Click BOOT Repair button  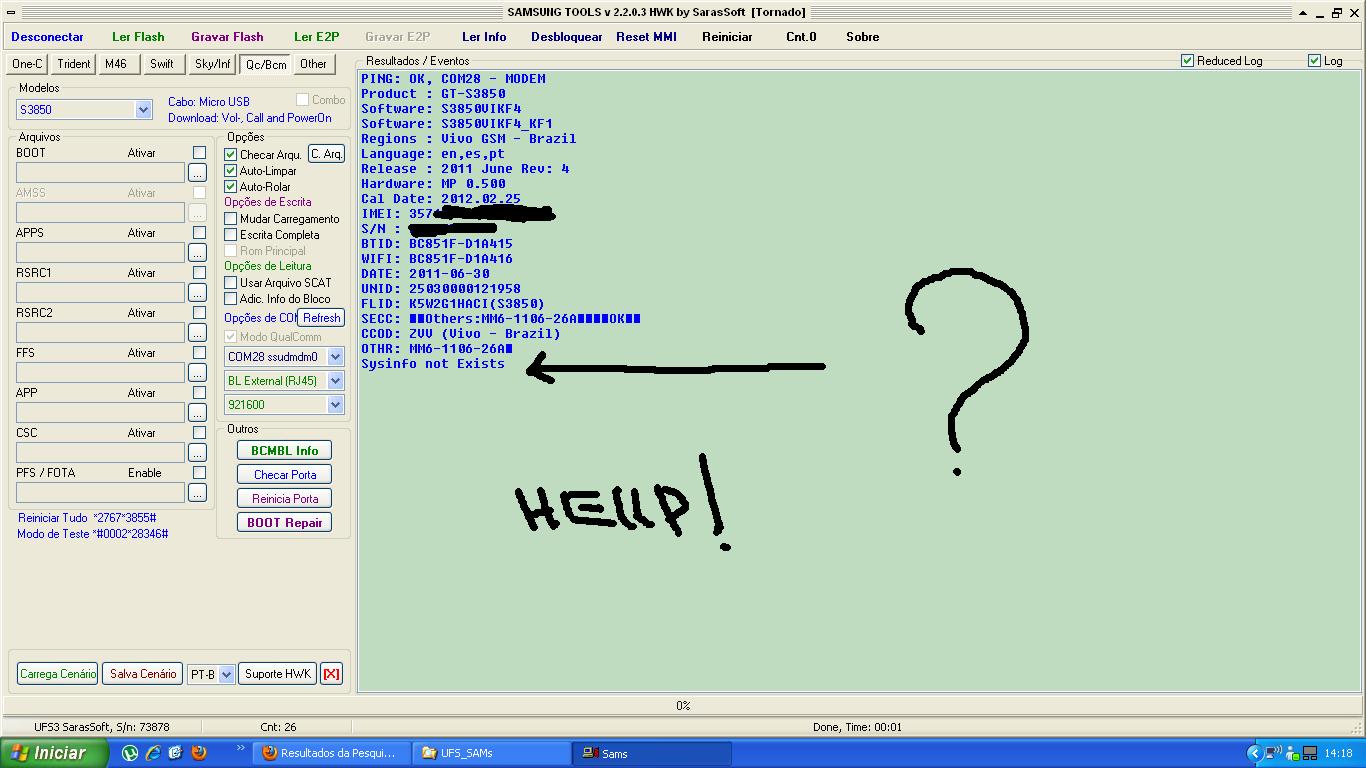[284, 523]
